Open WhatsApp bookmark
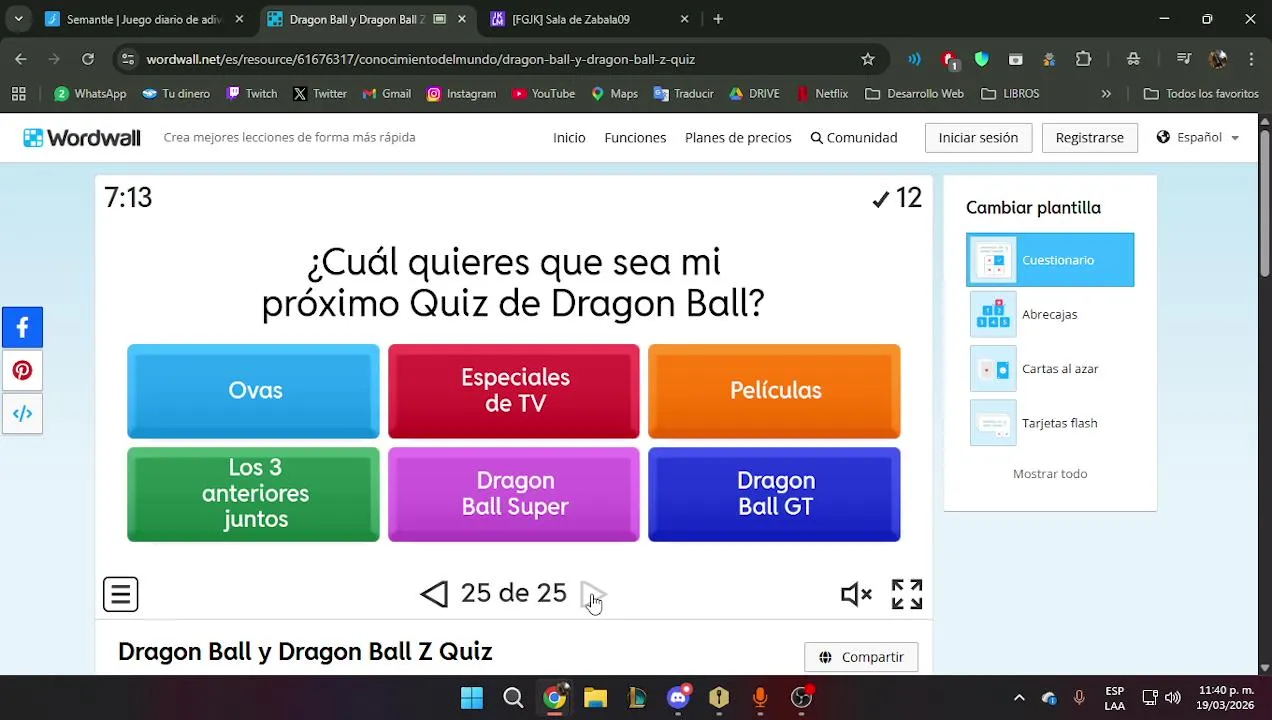 pos(90,94)
